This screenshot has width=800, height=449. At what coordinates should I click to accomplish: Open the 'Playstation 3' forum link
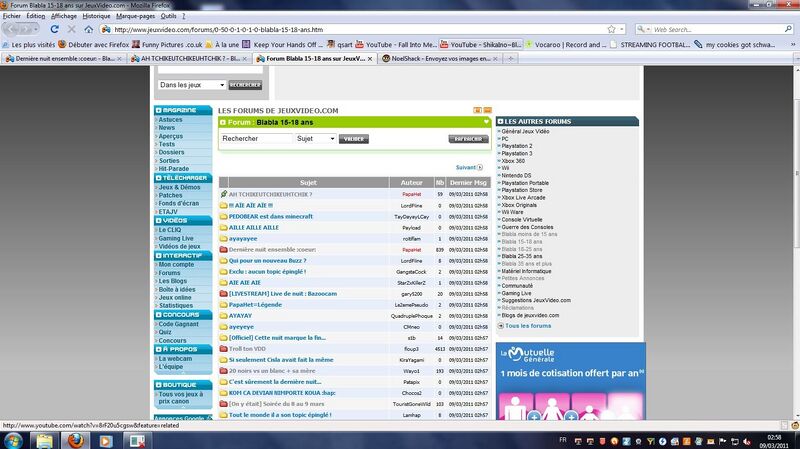(517, 153)
